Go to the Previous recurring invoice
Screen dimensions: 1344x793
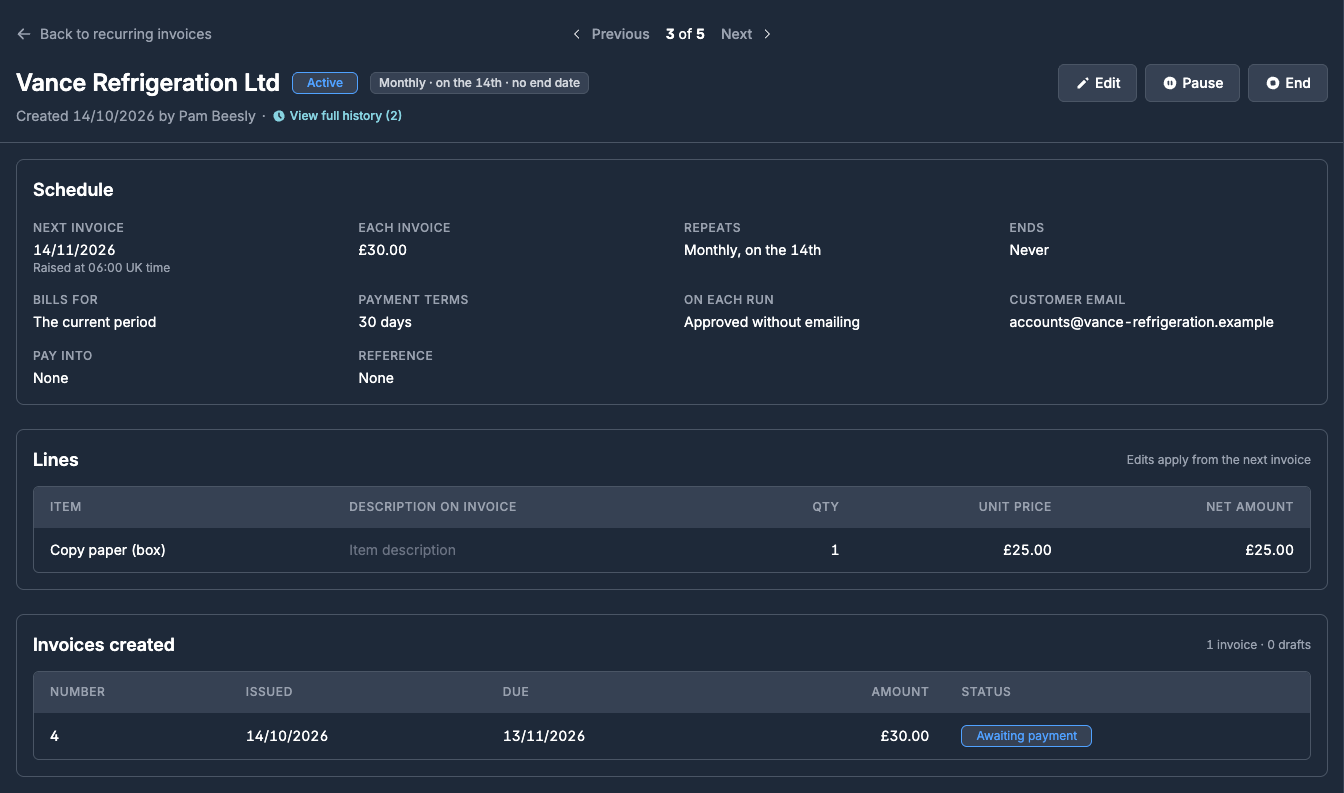[611, 34]
